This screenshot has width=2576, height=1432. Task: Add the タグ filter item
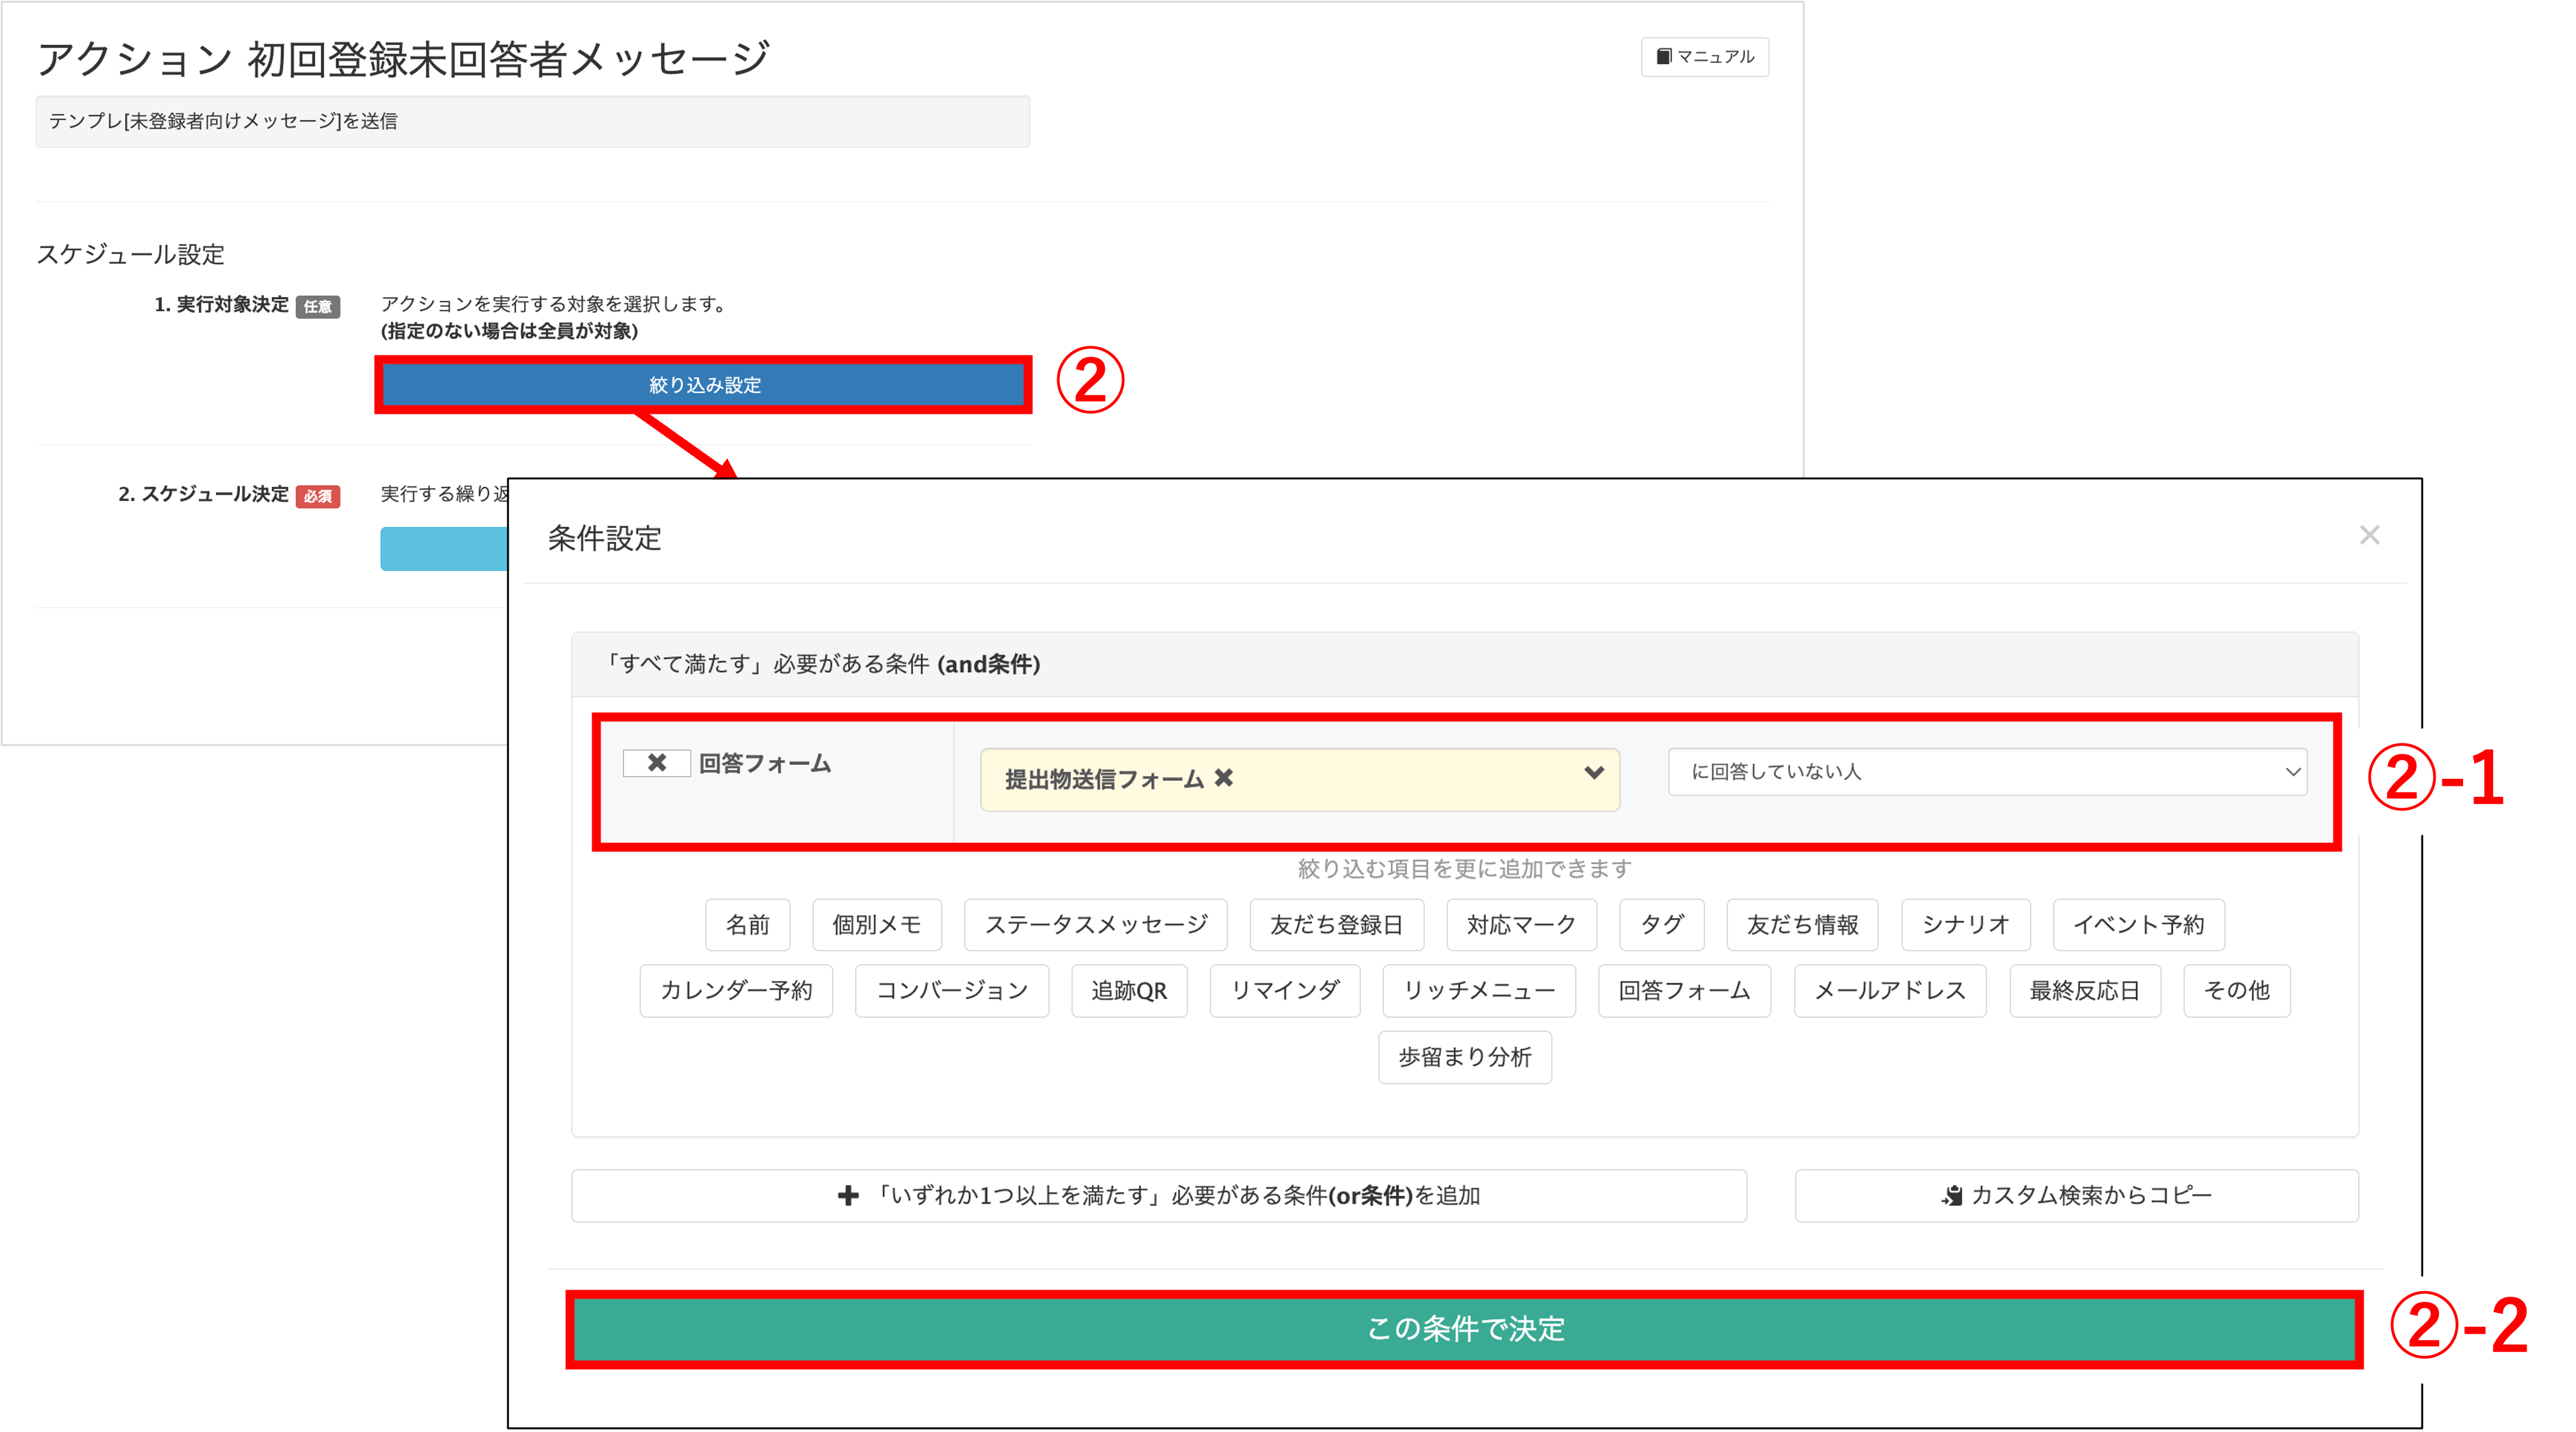[x=1661, y=924]
